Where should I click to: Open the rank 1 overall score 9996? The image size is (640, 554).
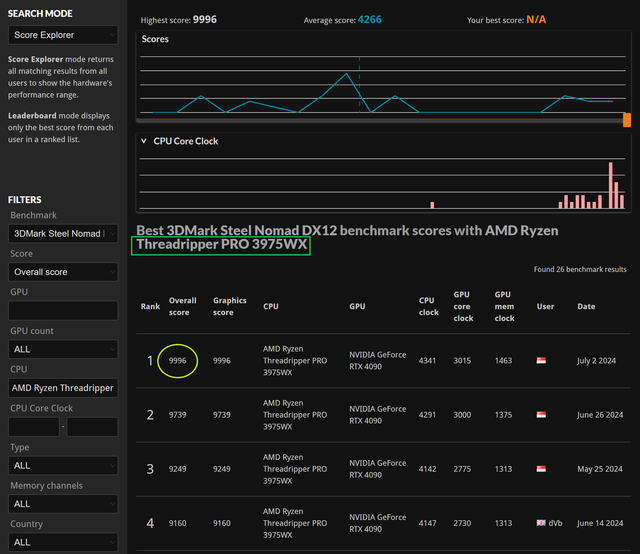[x=178, y=360]
